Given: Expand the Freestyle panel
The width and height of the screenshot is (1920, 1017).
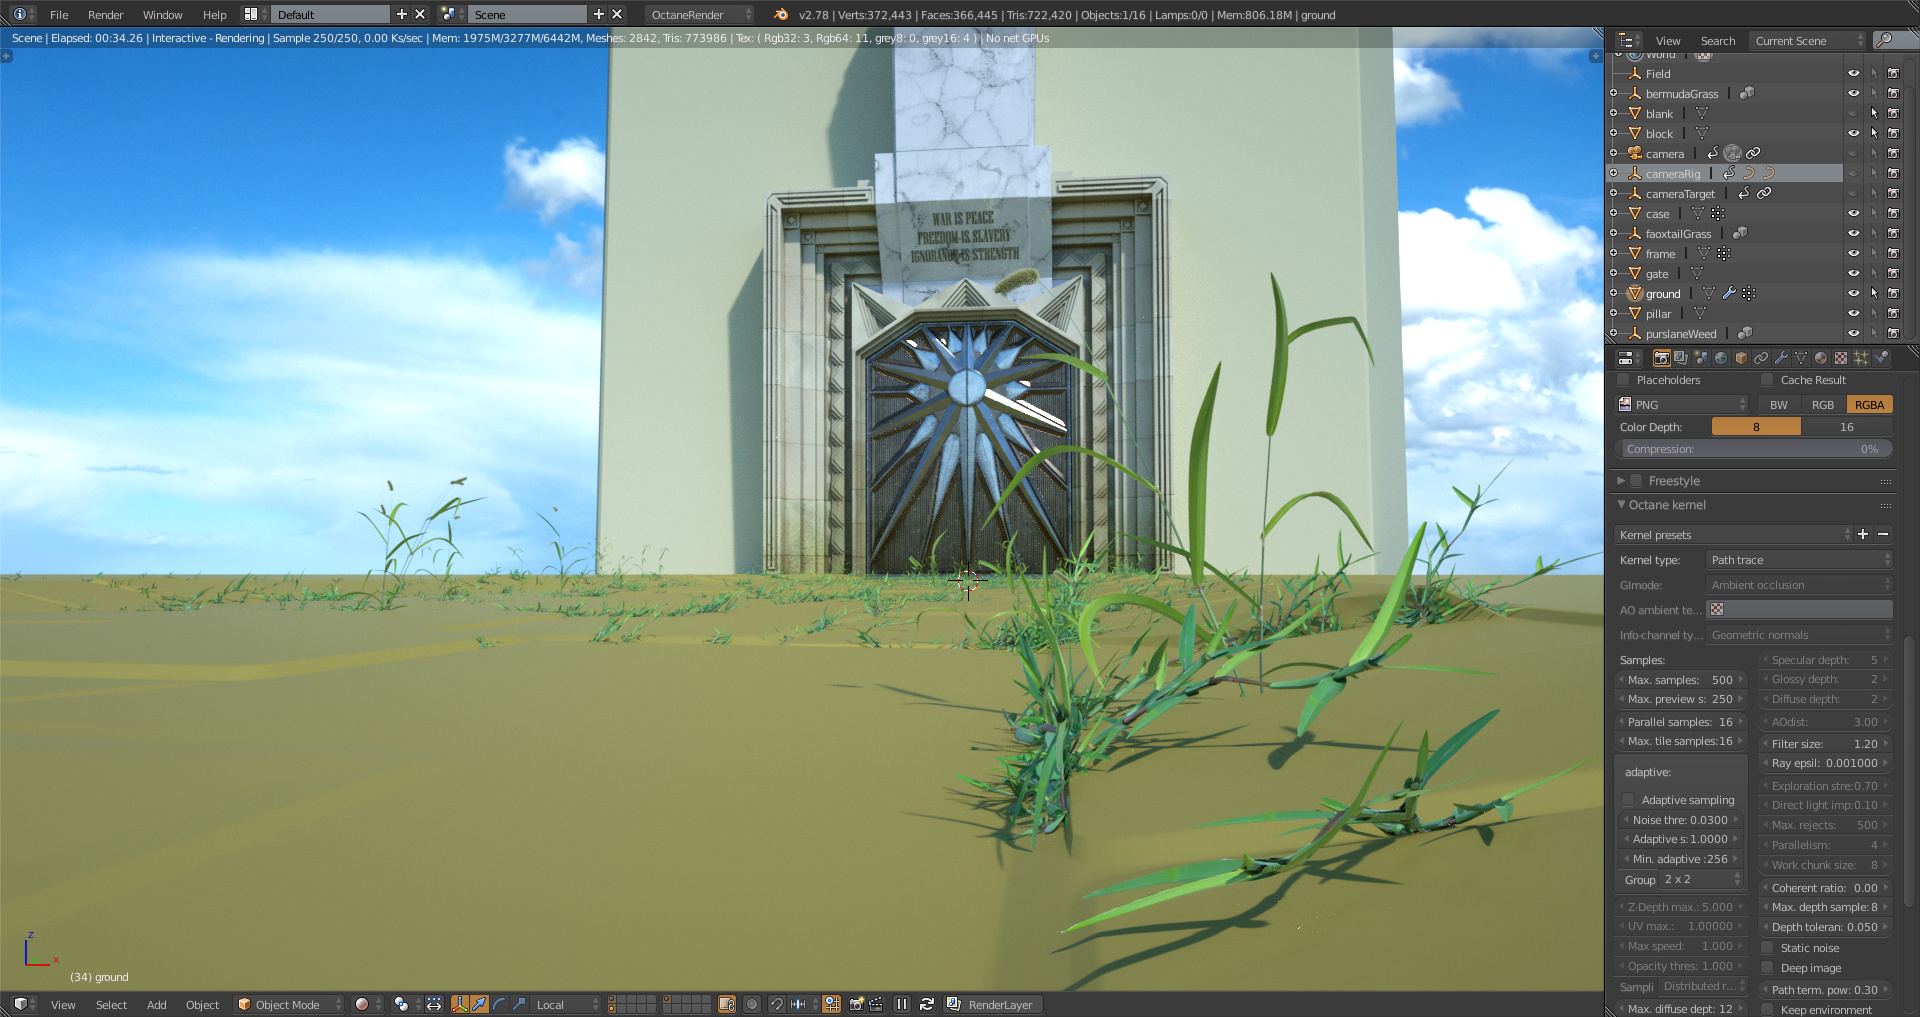Looking at the screenshot, I should [x=1621, y=481].
